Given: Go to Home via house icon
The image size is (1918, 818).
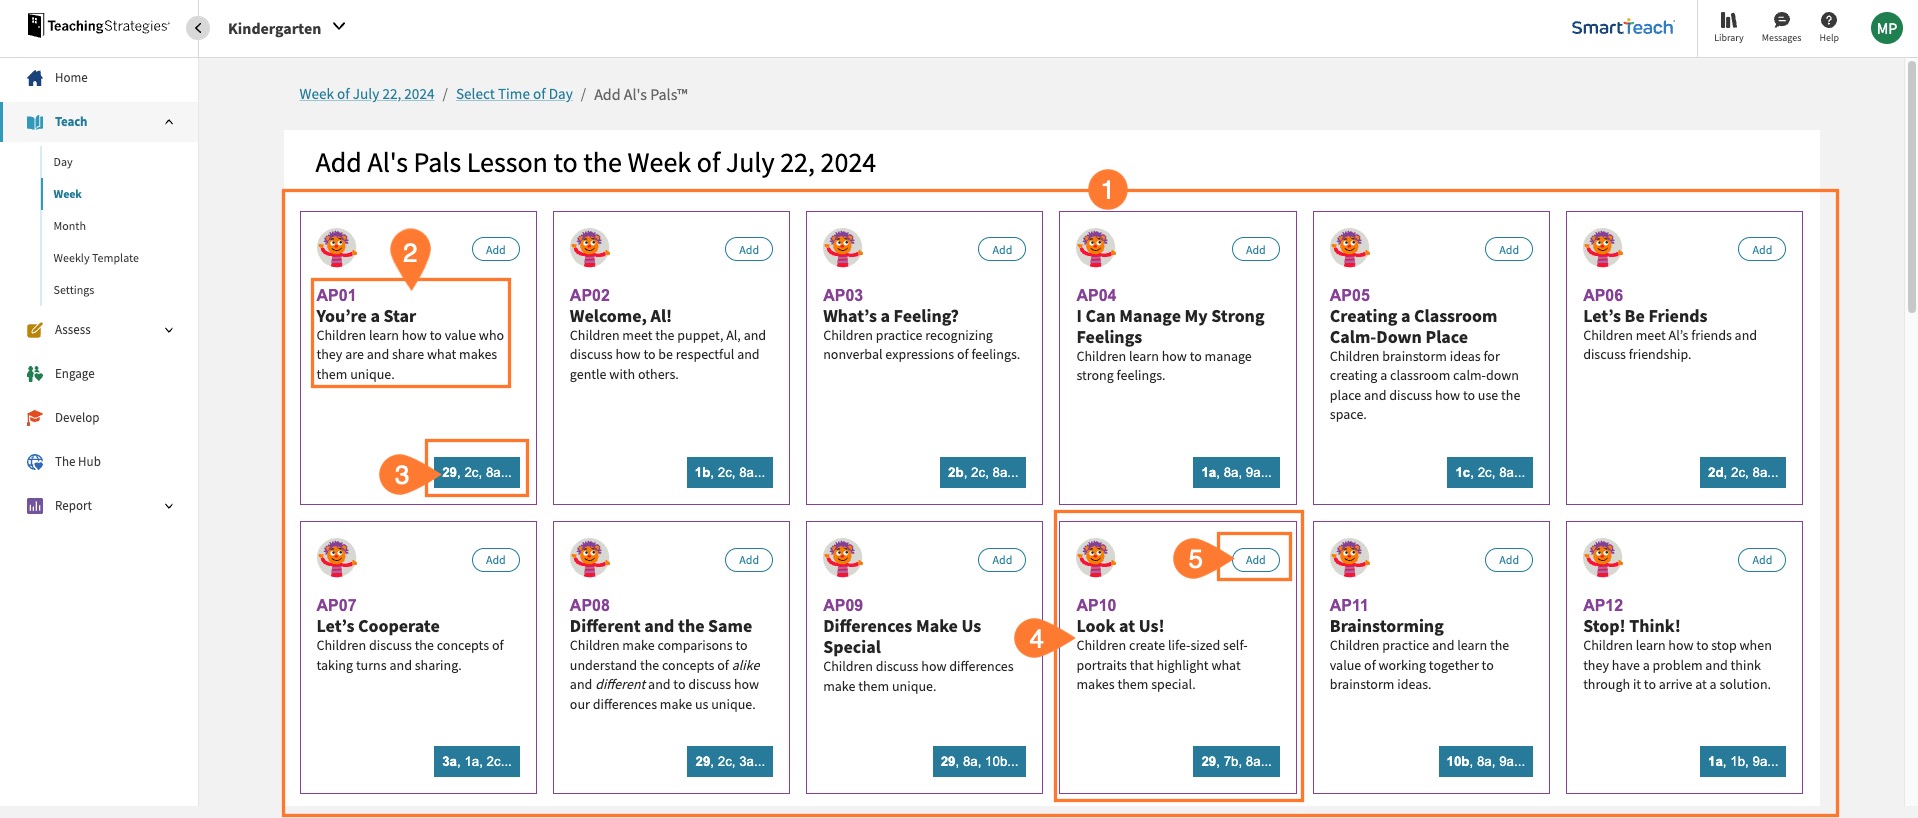Looking at the screenshot, I should pos(35,78).
